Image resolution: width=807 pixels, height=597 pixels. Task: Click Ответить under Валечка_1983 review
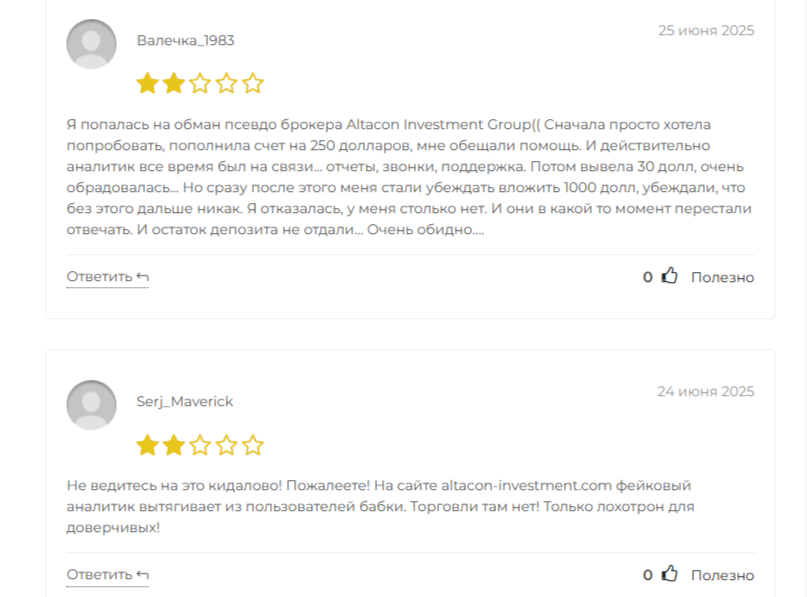tap(99, 277)
